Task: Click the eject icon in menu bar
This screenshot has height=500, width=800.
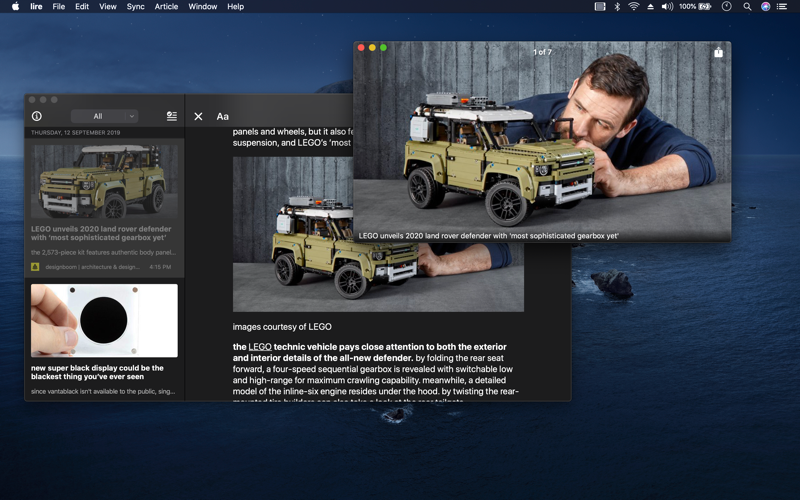Action: (x=651, y=7)
